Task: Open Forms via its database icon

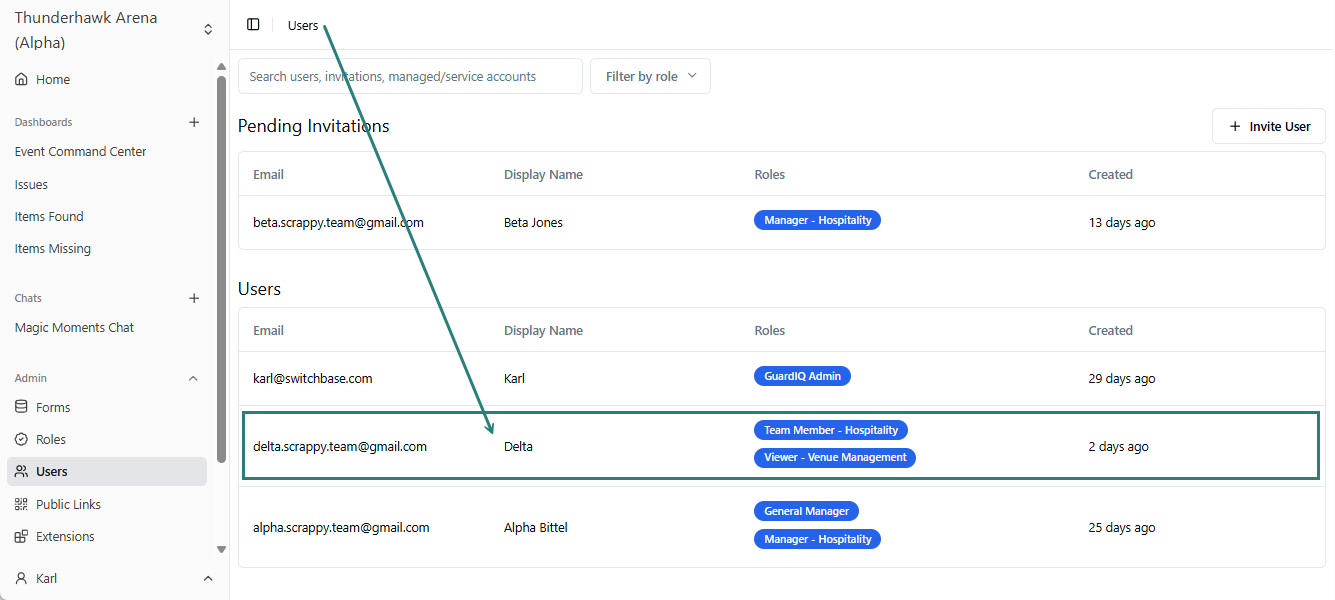Action: click(22, 407)
